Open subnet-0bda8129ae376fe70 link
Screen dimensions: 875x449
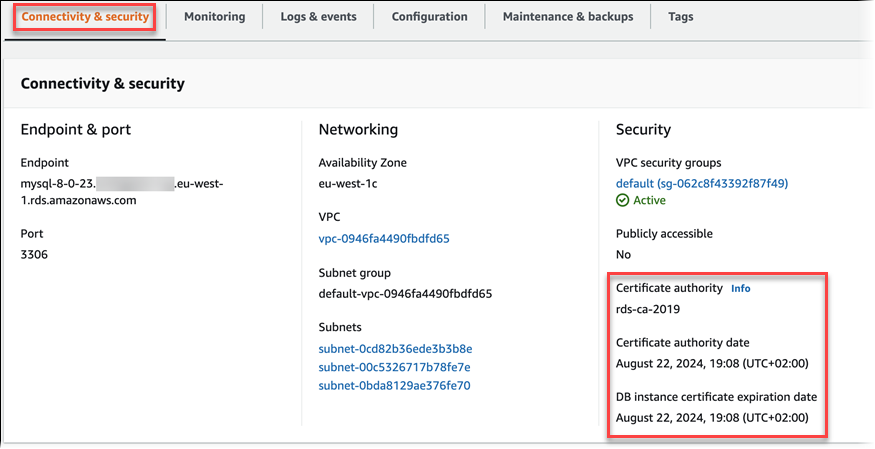pyautogui.click(x=394, y=385)
